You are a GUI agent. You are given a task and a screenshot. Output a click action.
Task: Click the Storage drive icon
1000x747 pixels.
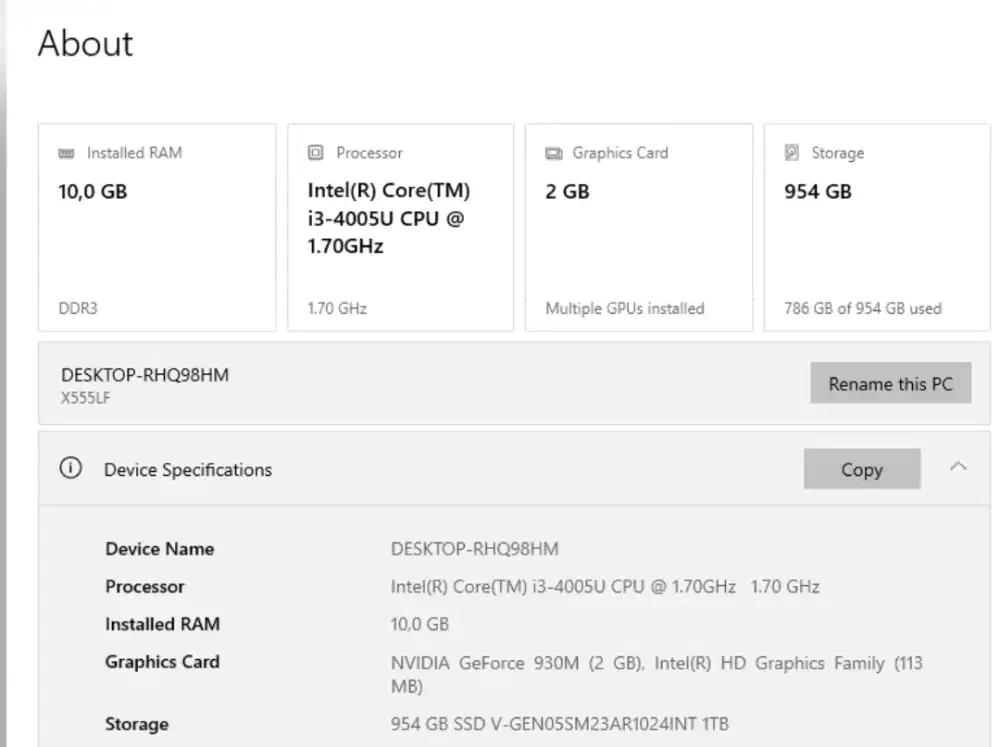click(x=791, y=152)
